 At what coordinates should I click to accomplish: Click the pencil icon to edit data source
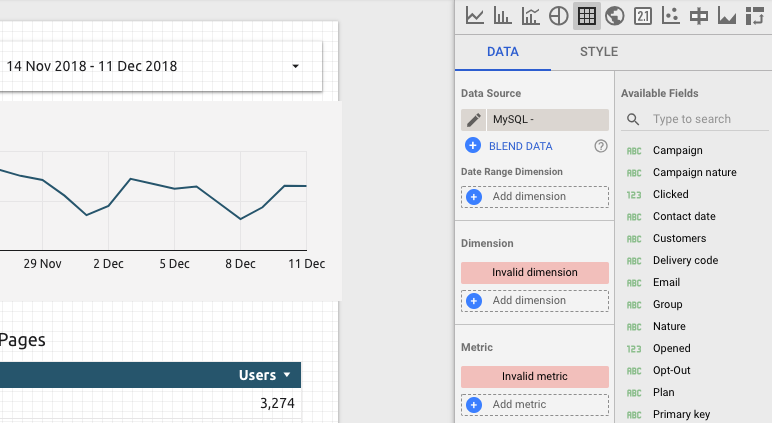474,120
